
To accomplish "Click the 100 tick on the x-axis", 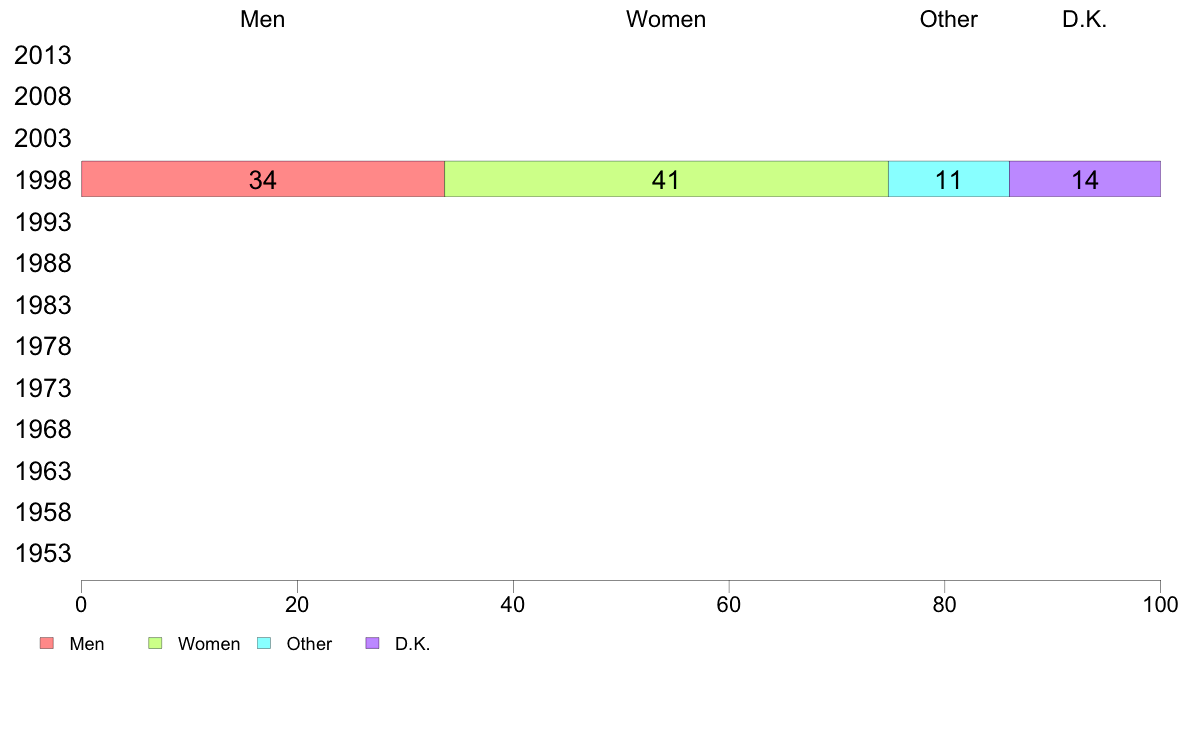I will [x=1160, y=604].
